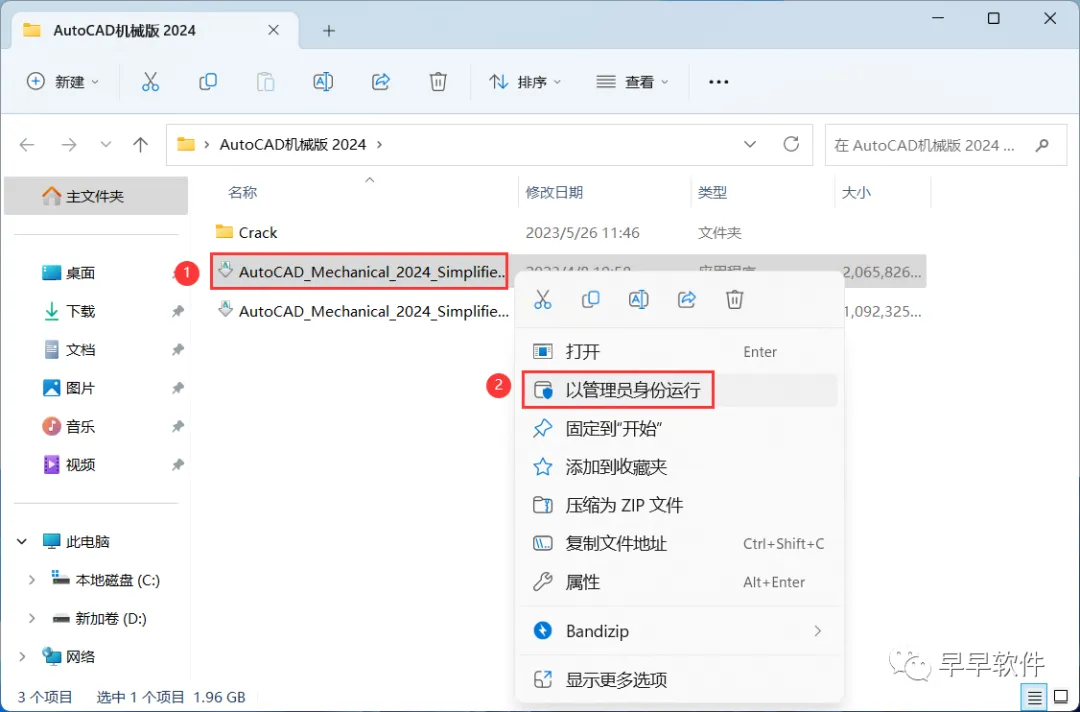Choose 以管理员身份运行 from context menu
1080x712 pixels.
[x=679, y=390]
